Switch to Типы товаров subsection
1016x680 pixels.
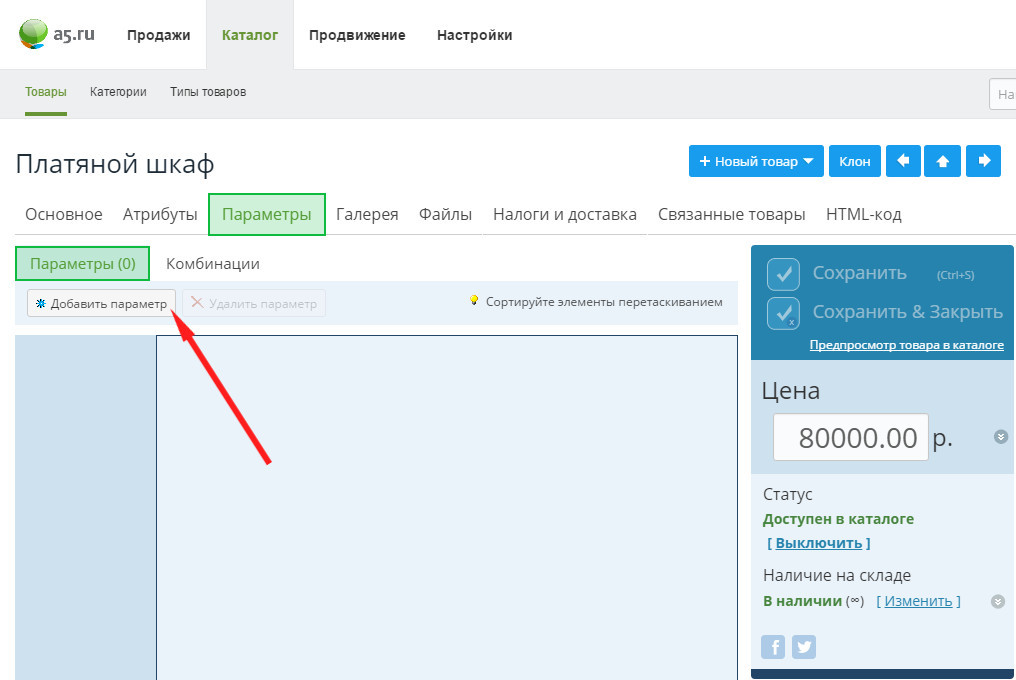pos(208,92)
